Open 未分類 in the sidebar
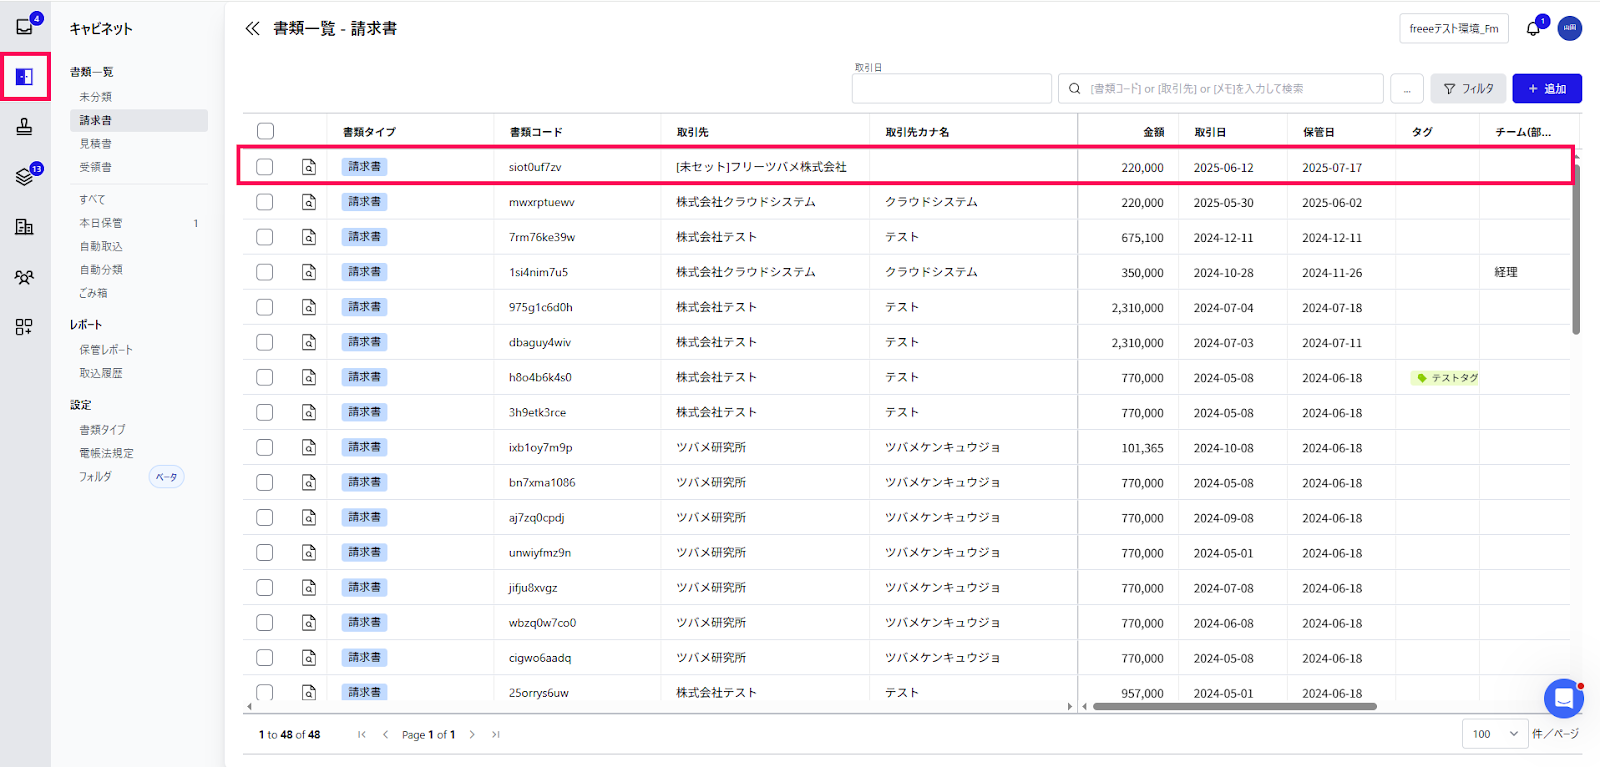 point(96,97)
